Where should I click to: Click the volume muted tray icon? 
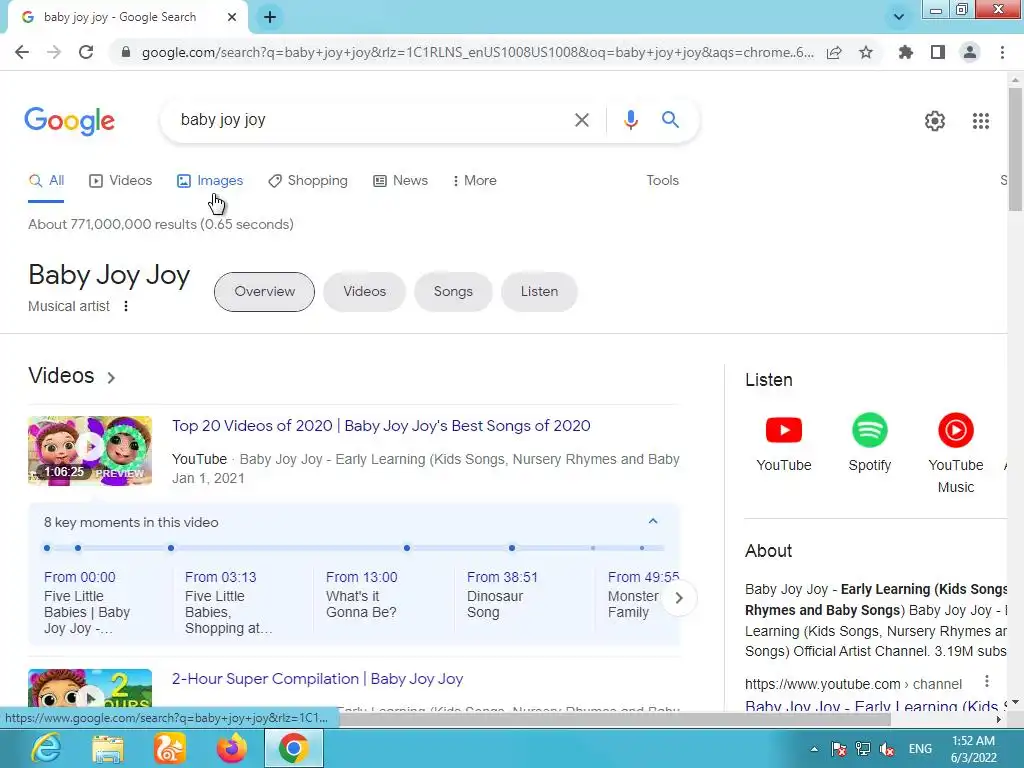pyautogui.click(x=887, y=749)
